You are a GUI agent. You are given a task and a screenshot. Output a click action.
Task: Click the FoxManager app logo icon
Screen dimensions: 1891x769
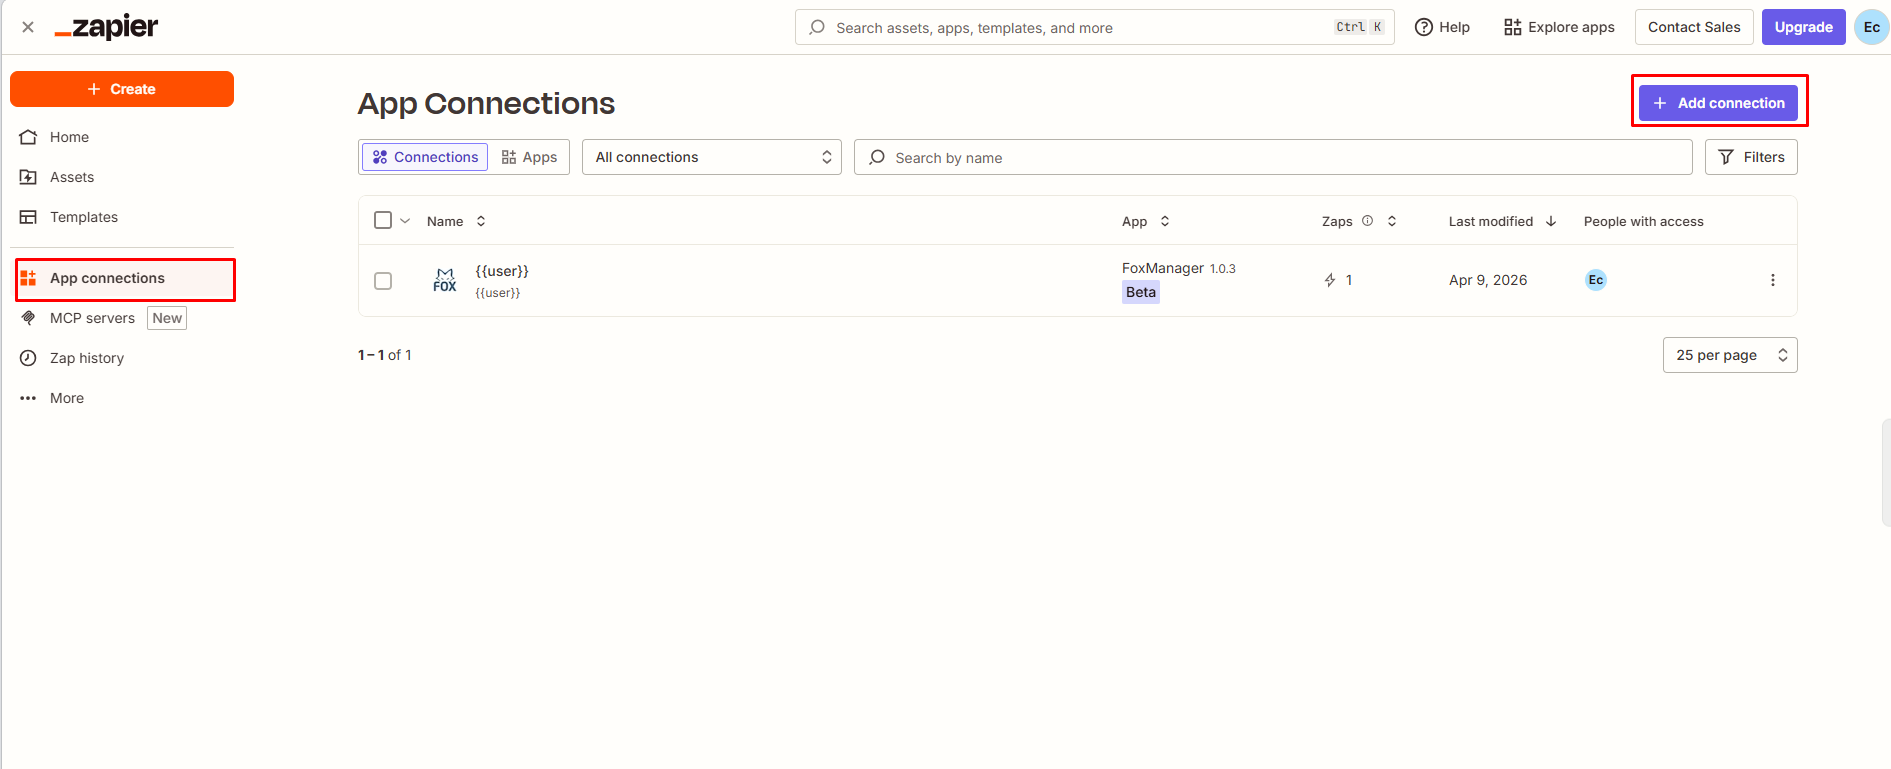[445, 280]
